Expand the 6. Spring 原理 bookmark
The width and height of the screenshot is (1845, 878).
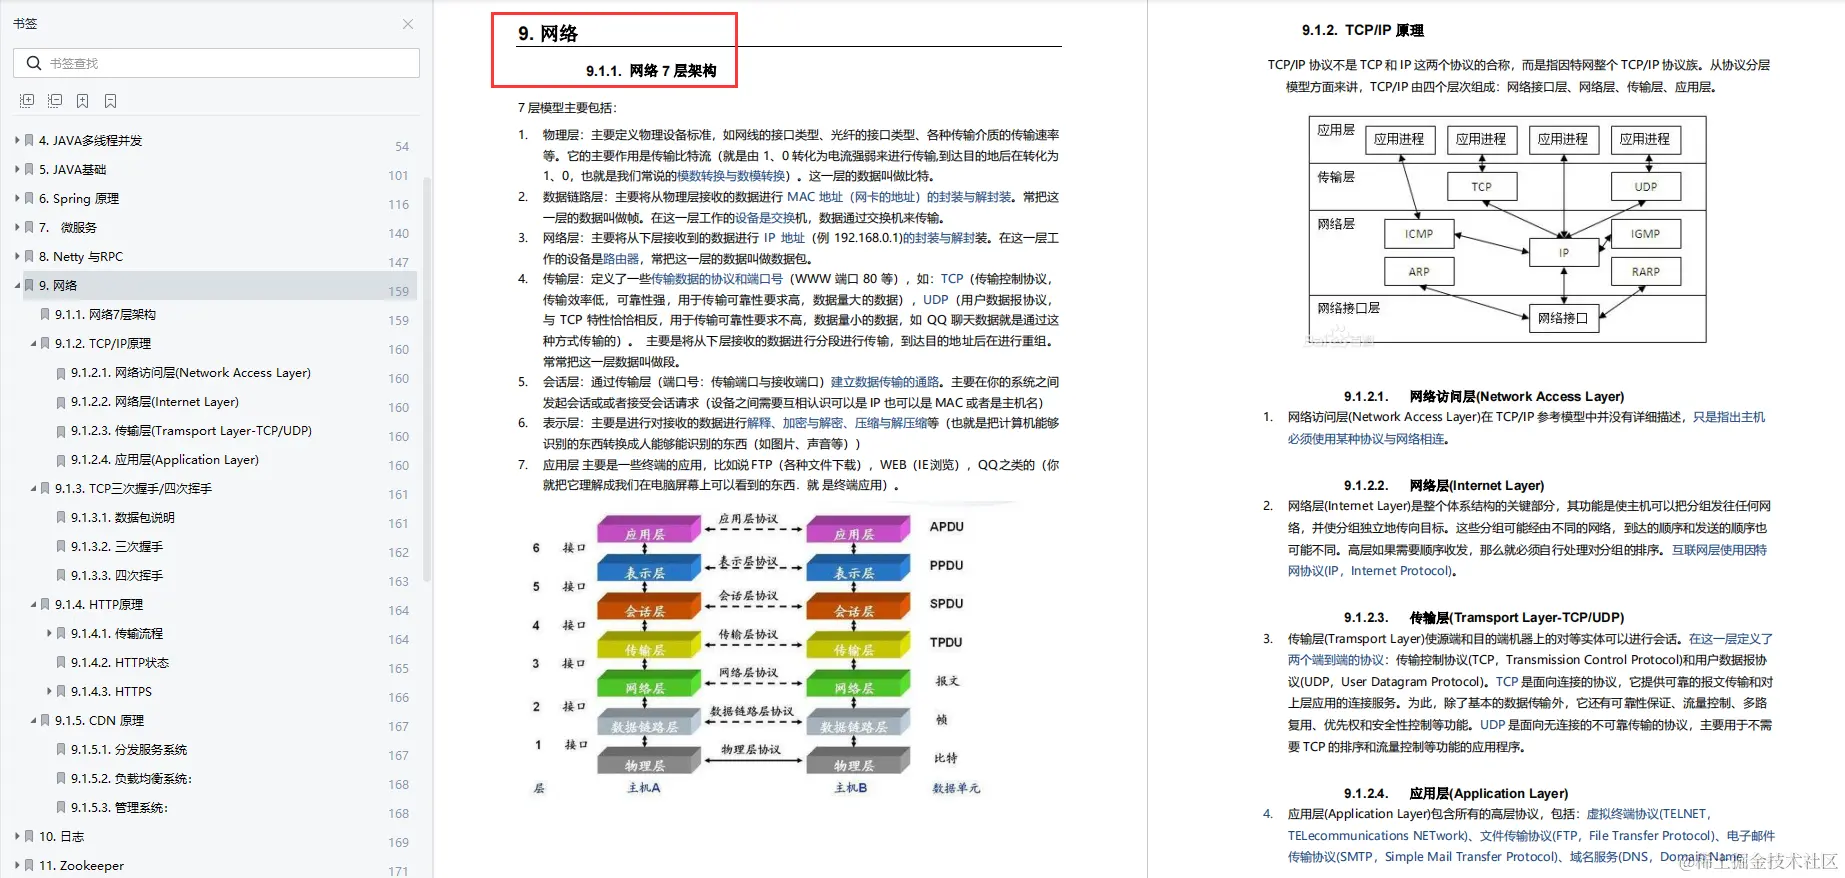pyautogui.click(x=17, y=198)
